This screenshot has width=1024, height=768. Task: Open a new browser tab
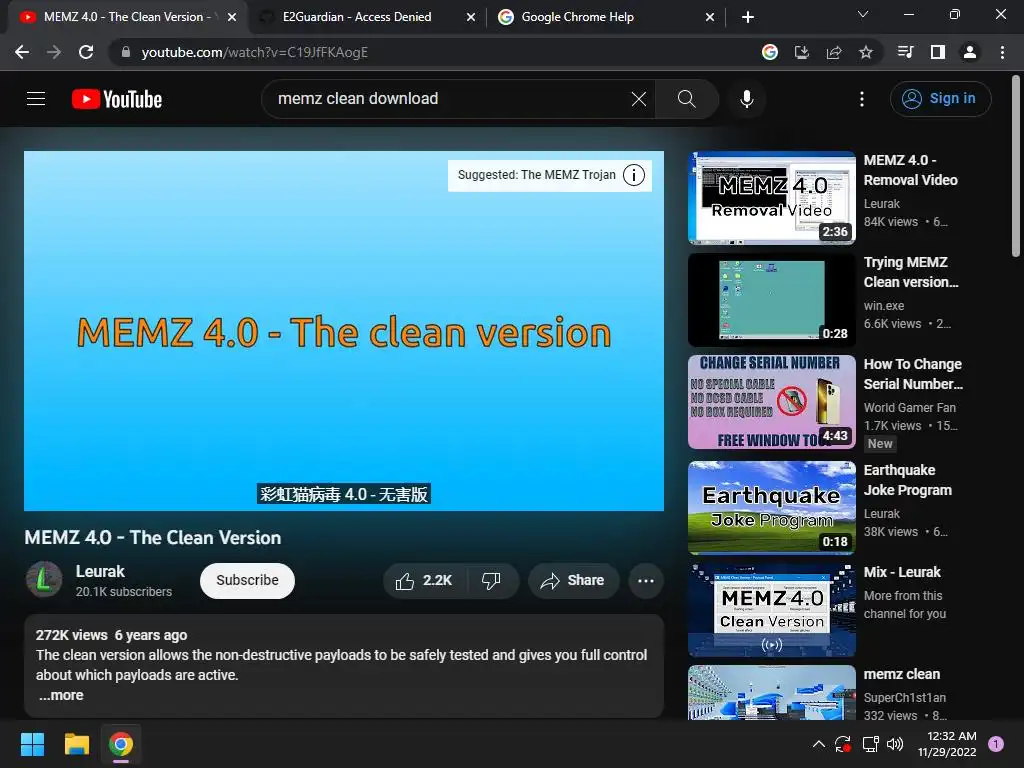(x=748, y=17)
